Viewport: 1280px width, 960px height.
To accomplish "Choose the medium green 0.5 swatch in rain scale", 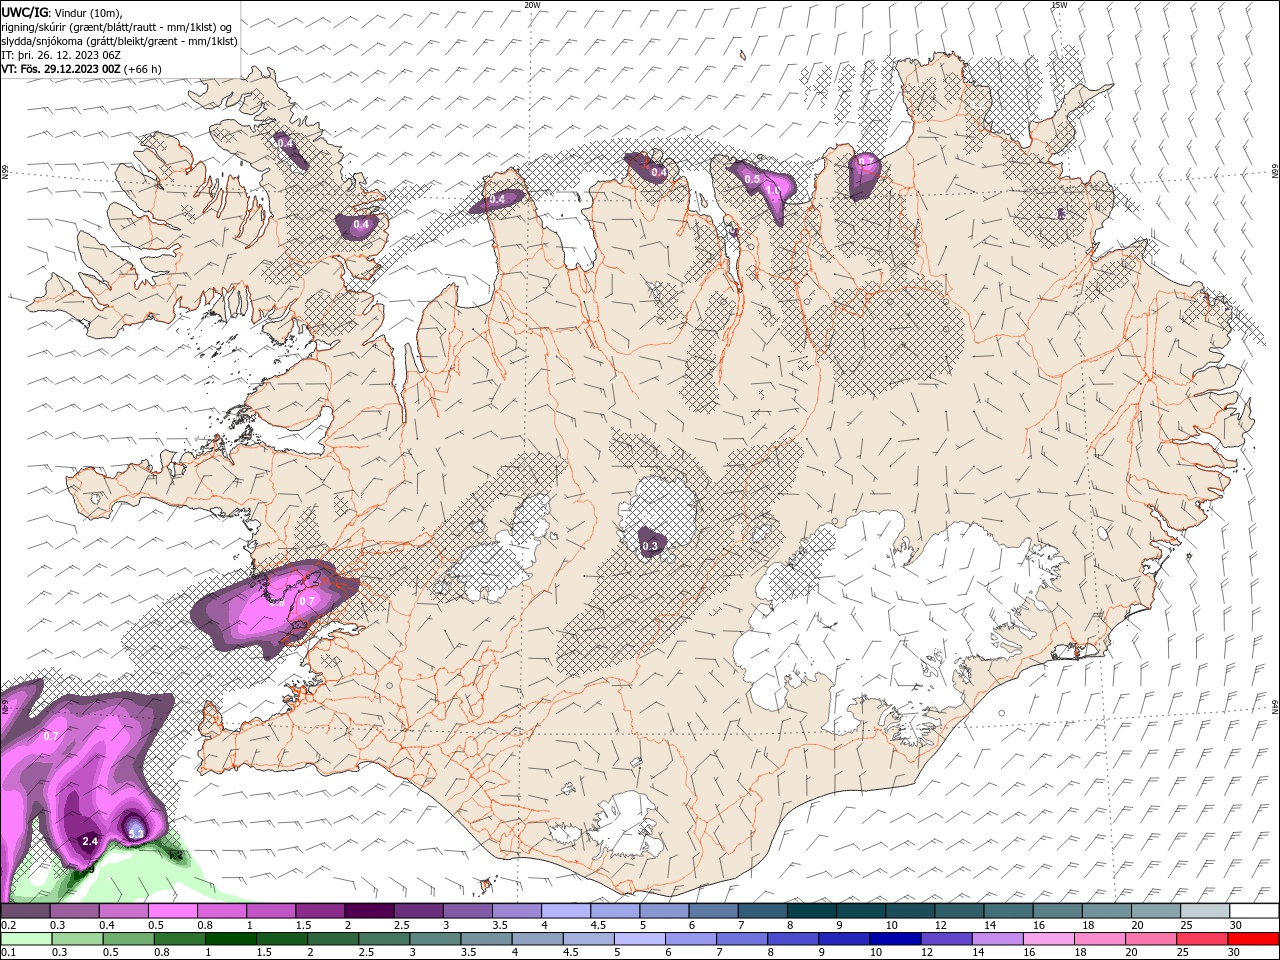I will pos(128,939).
